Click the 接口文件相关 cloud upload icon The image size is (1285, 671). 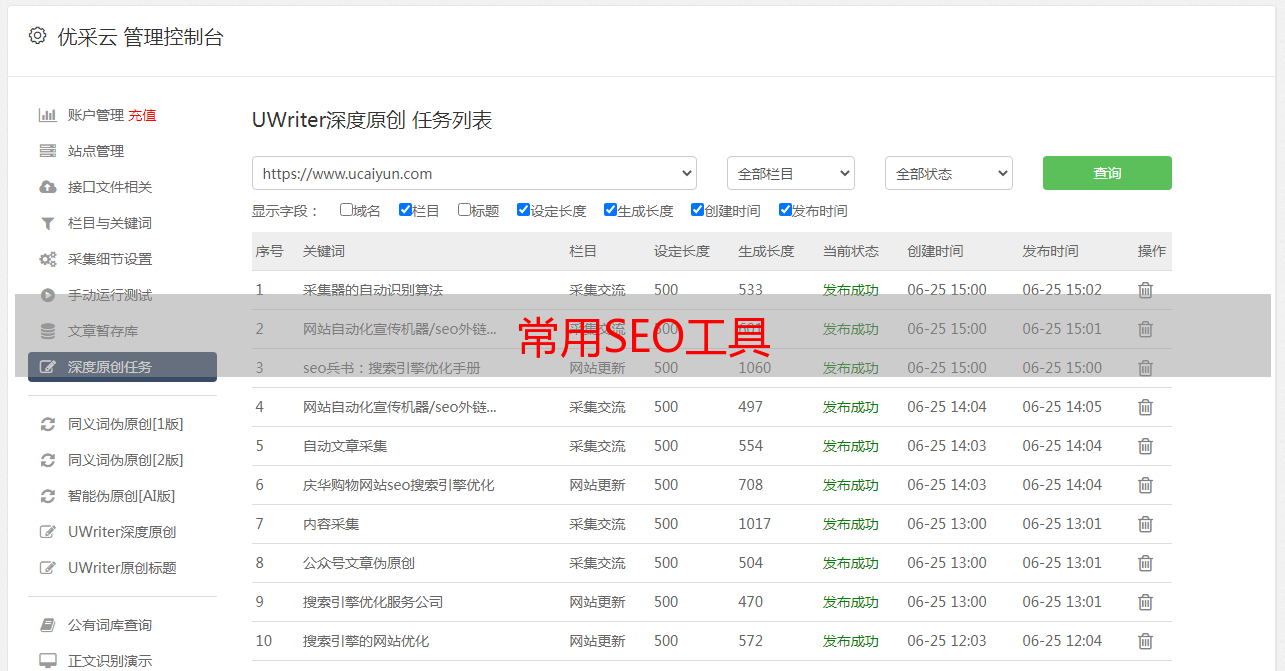47,187
